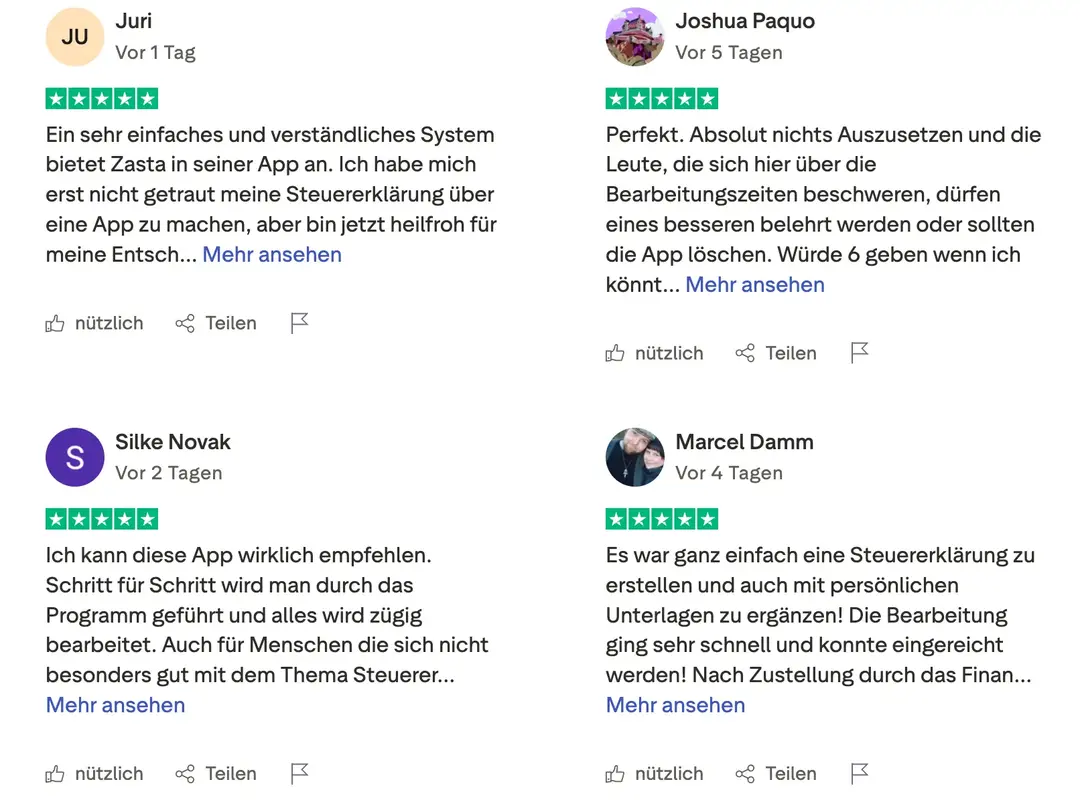Open Joshua Paquo's profile picture

(x=635, y=37)
